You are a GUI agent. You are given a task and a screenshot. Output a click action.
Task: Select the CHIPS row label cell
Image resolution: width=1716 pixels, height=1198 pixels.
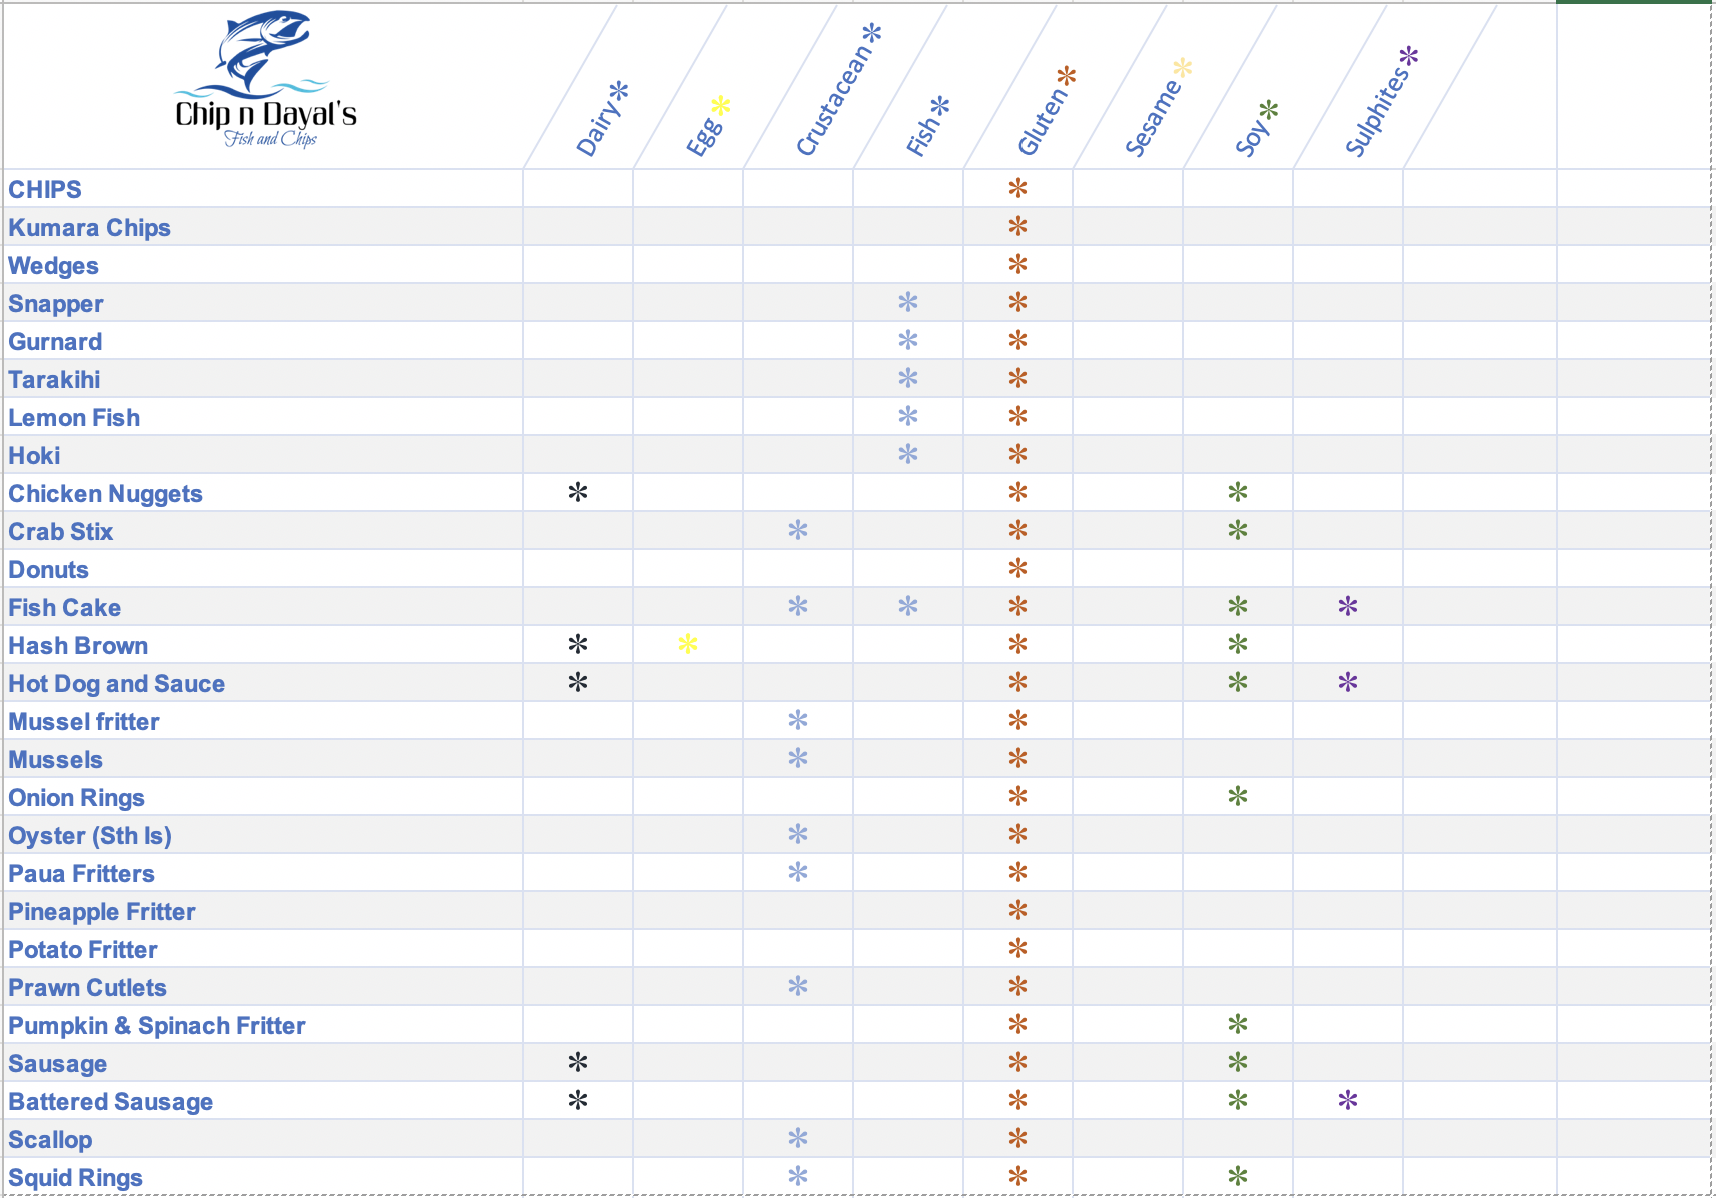point(45,189)
